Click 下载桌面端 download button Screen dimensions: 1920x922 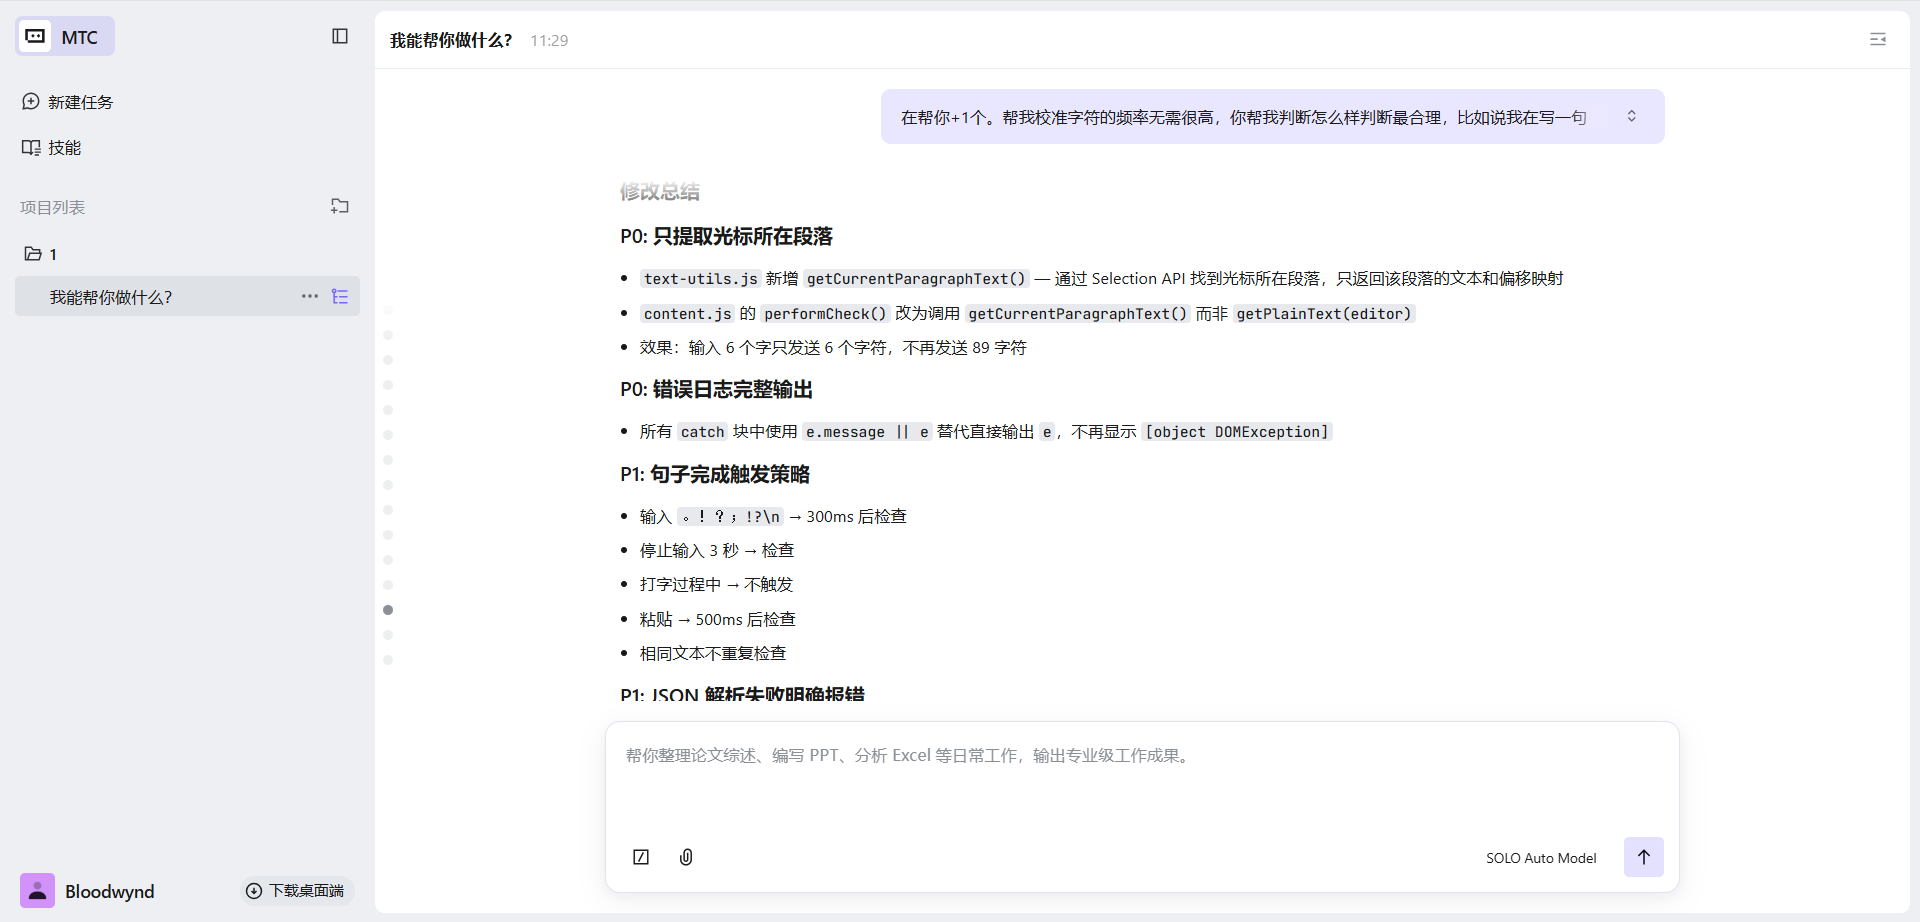pyautogui.click(x=296, y=891)
